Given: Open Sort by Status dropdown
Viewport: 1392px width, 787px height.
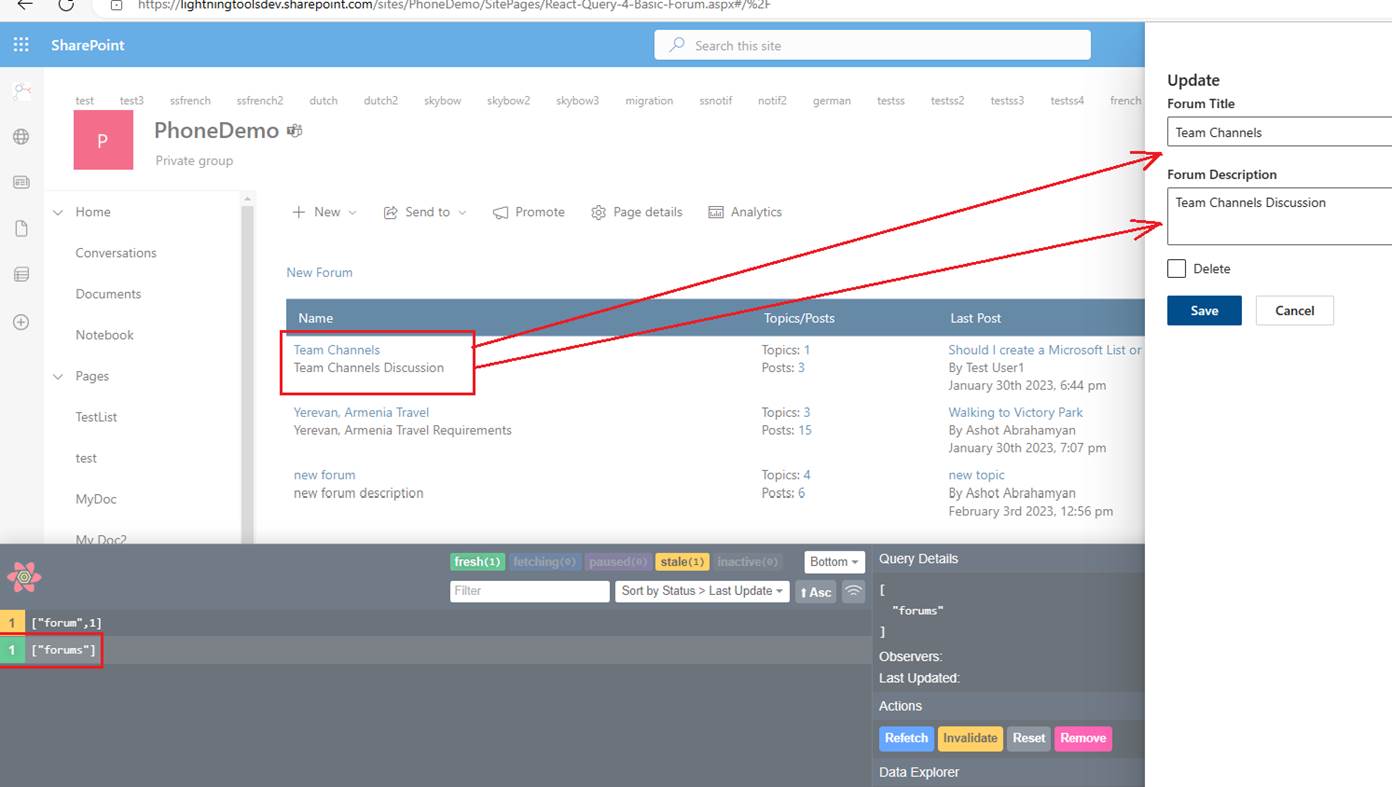Looking at the screenshot, I should pos(702,591).
